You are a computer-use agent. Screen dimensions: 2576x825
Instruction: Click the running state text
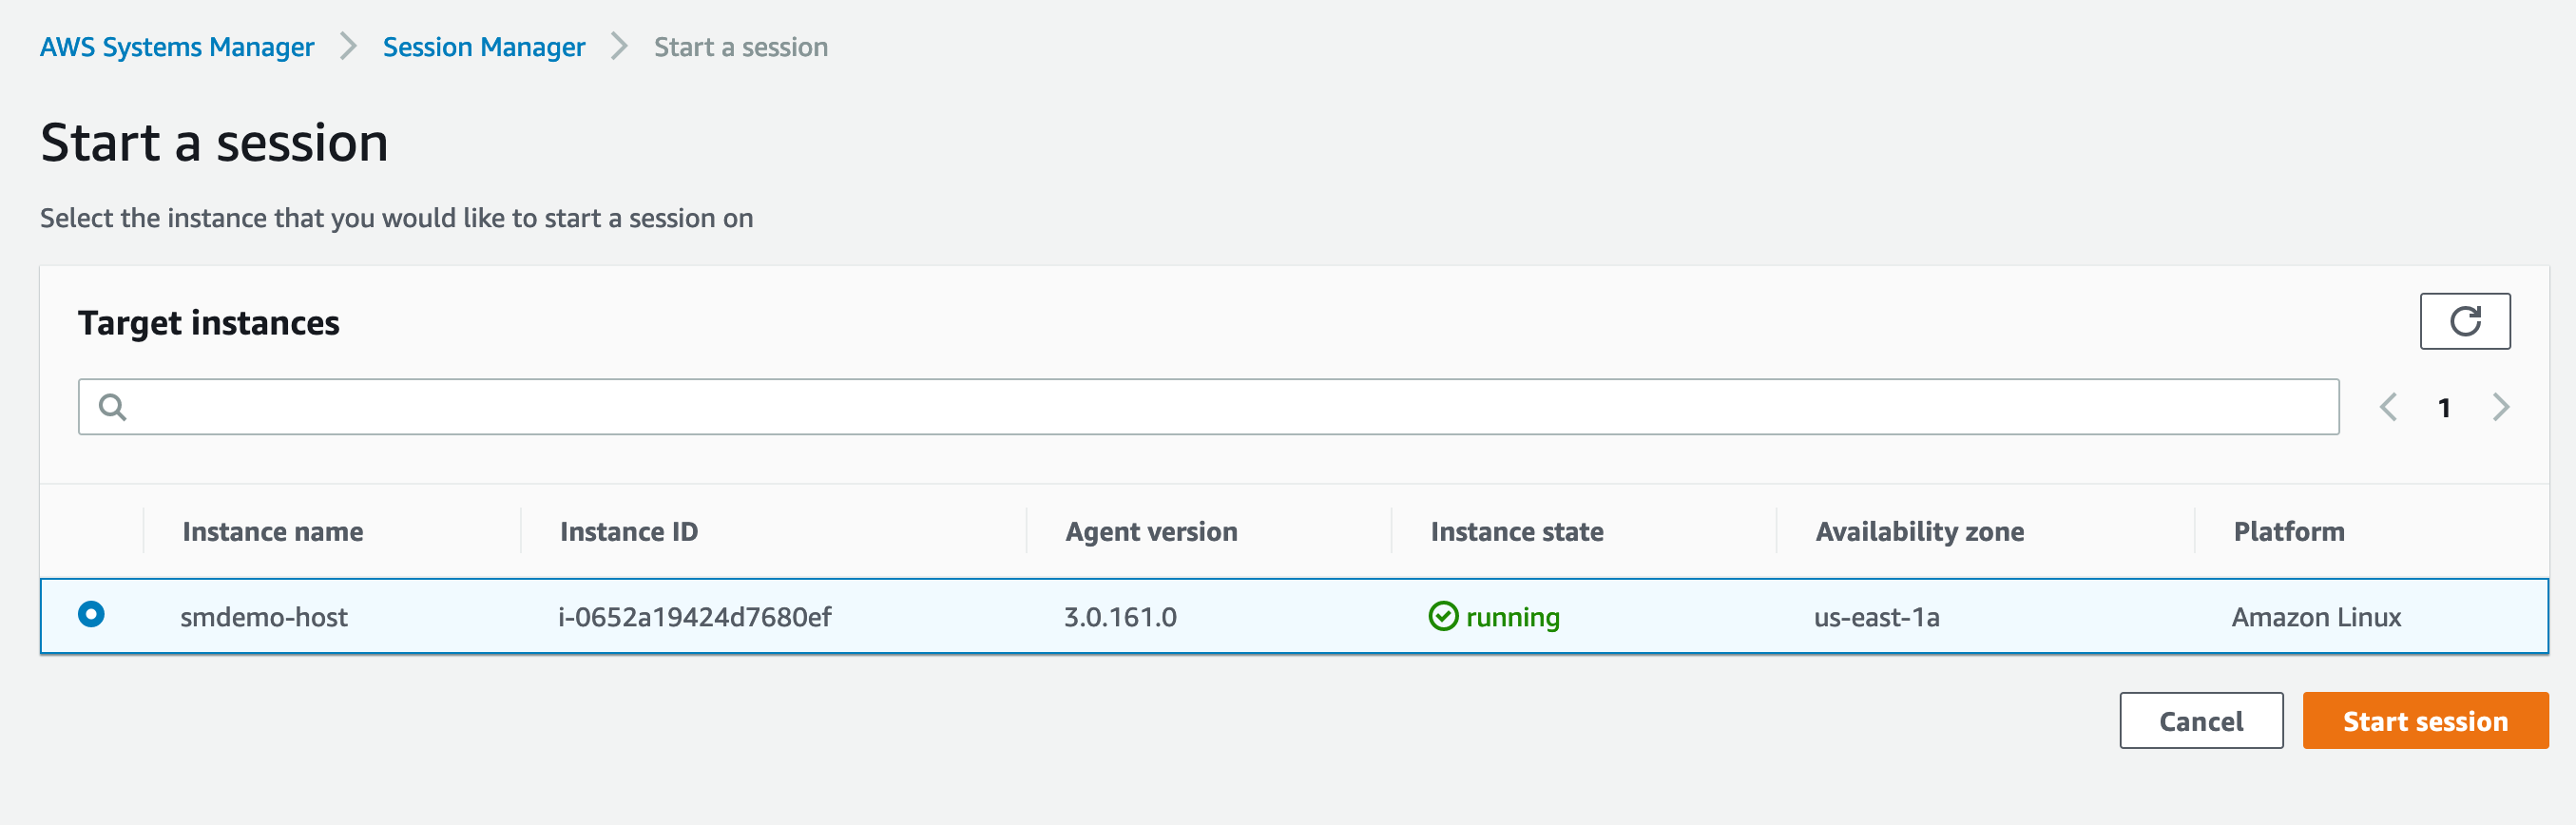coord(1513,617)
